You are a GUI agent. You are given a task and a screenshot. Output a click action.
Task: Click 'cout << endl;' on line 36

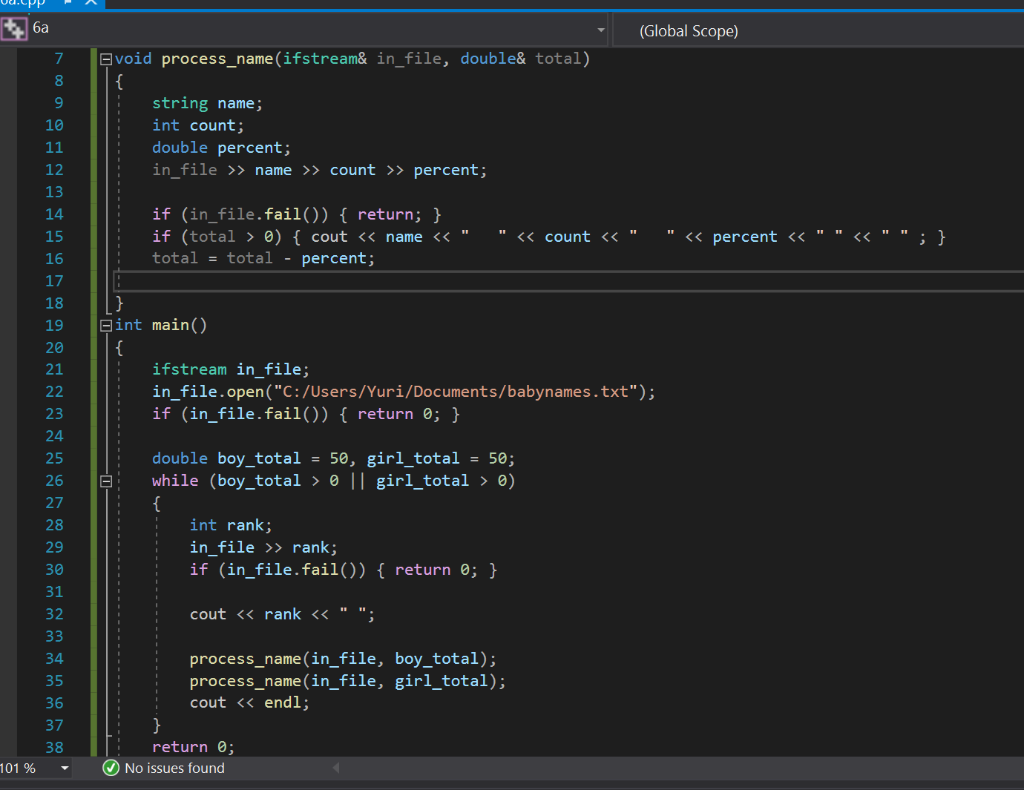[249, 703]
